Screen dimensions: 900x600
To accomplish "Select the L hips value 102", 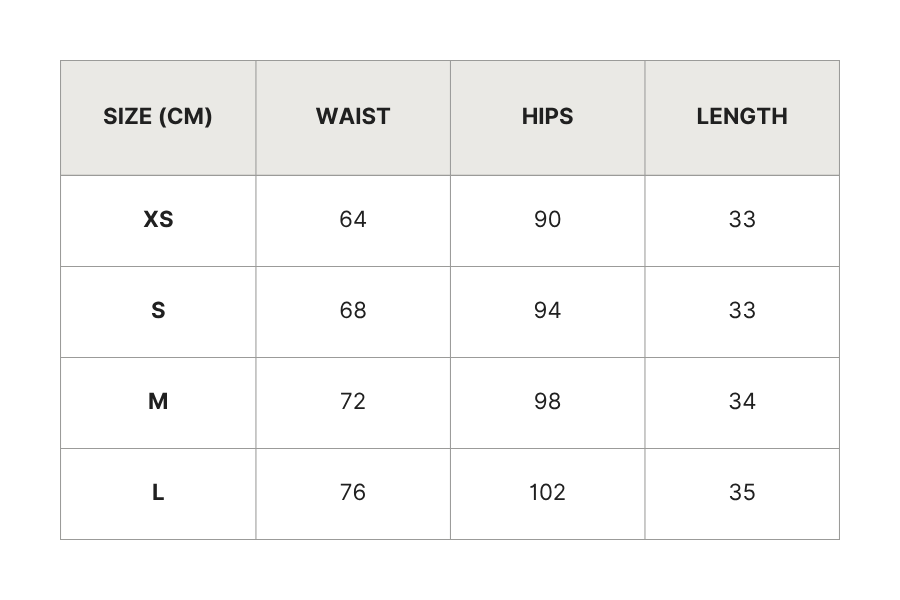I will point(548,493).
